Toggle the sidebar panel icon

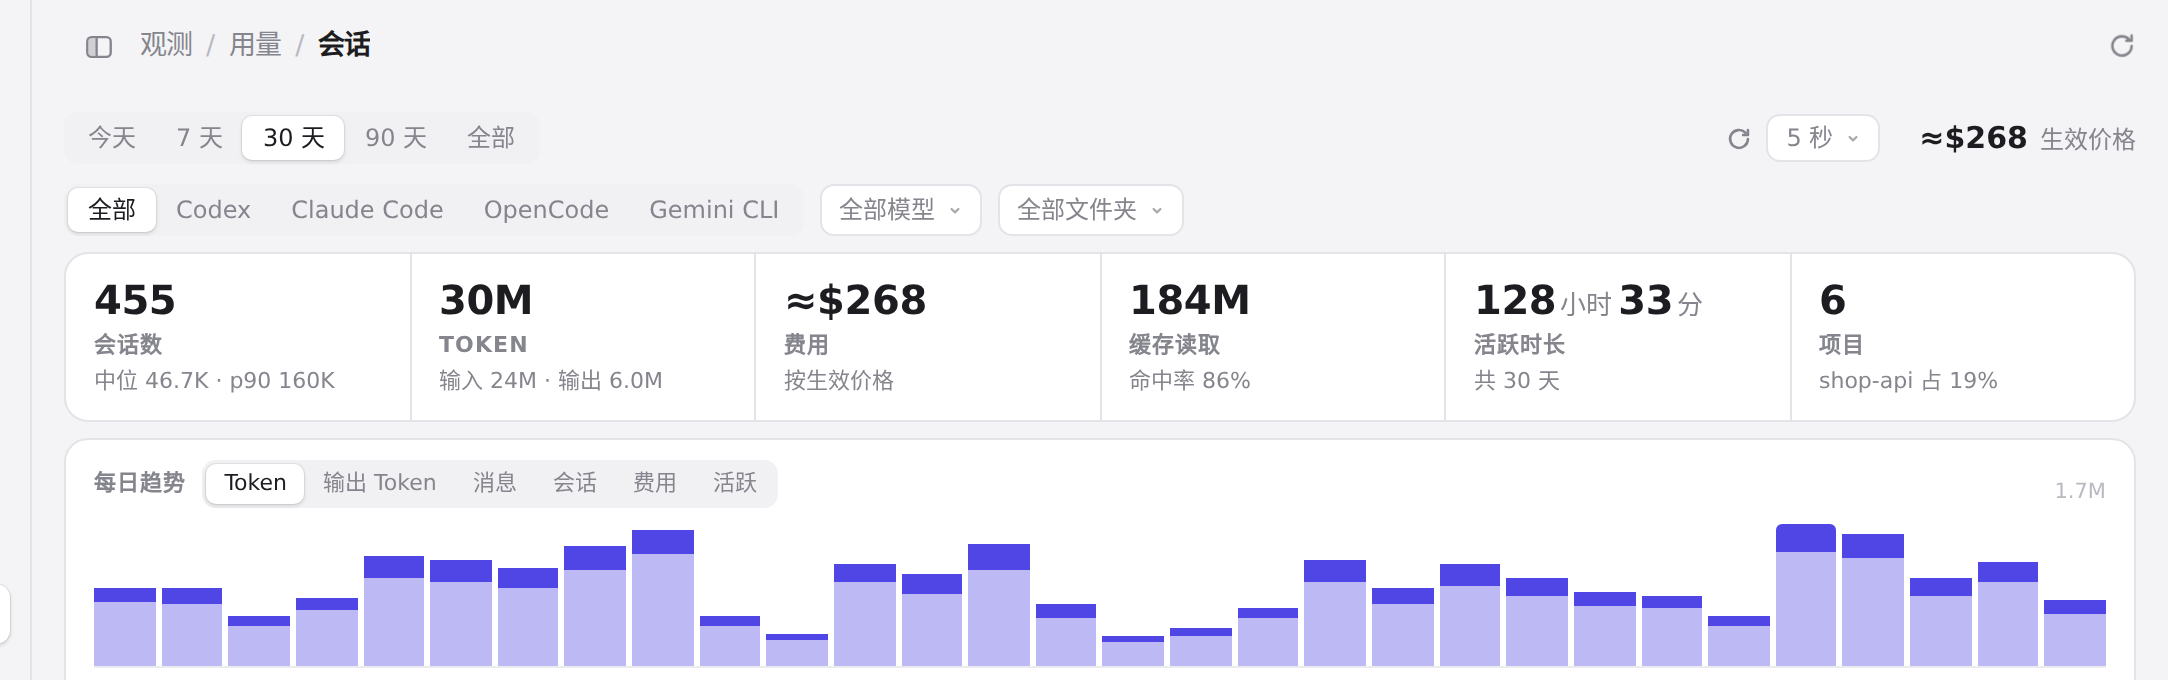click(x=99, y=47)
